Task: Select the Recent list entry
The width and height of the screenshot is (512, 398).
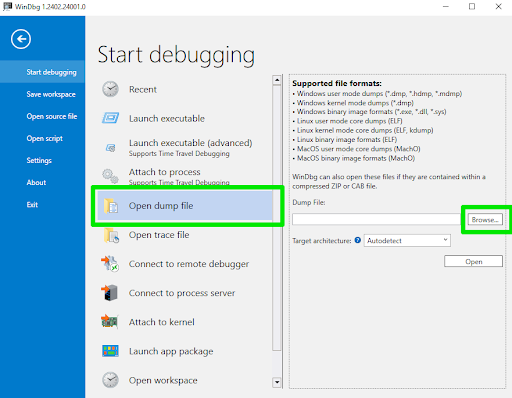Action: click(x=185, y=89)
